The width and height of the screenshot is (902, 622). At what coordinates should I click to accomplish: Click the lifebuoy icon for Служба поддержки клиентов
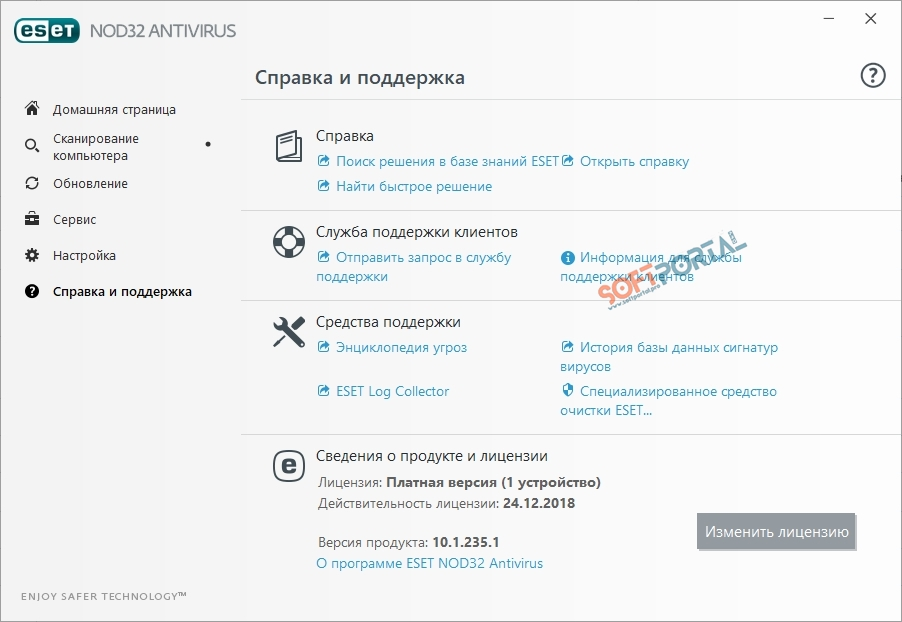tap(289, 242)
